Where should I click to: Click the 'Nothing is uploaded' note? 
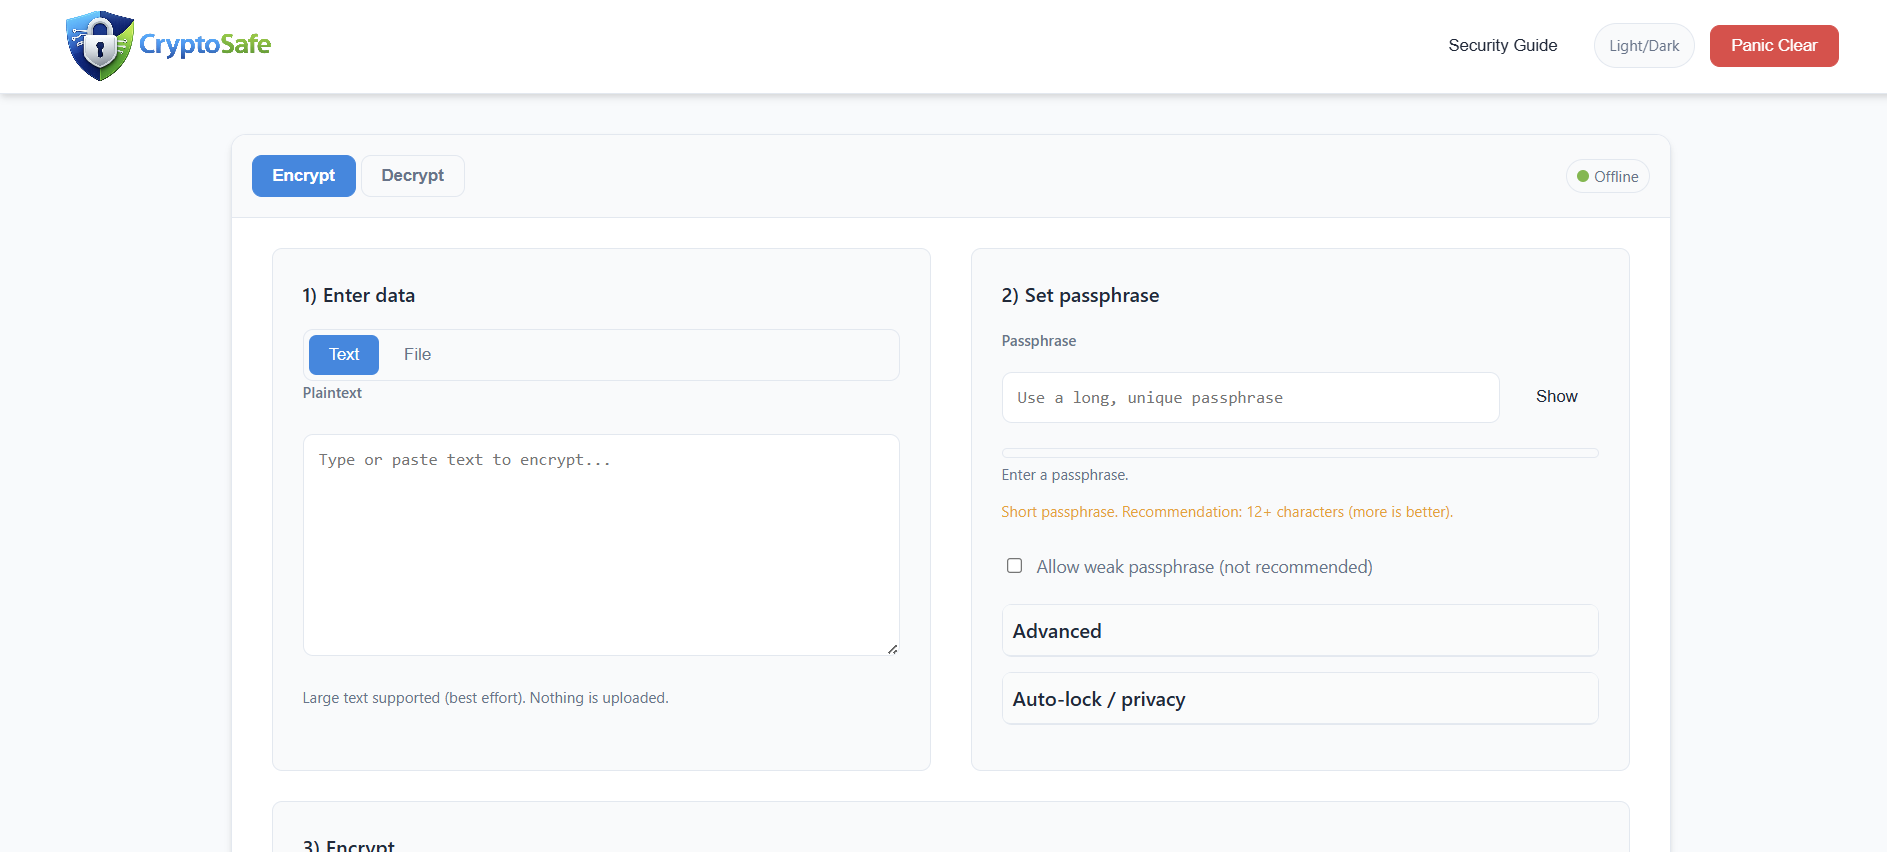pyautogui.click(x=599, y=698)
